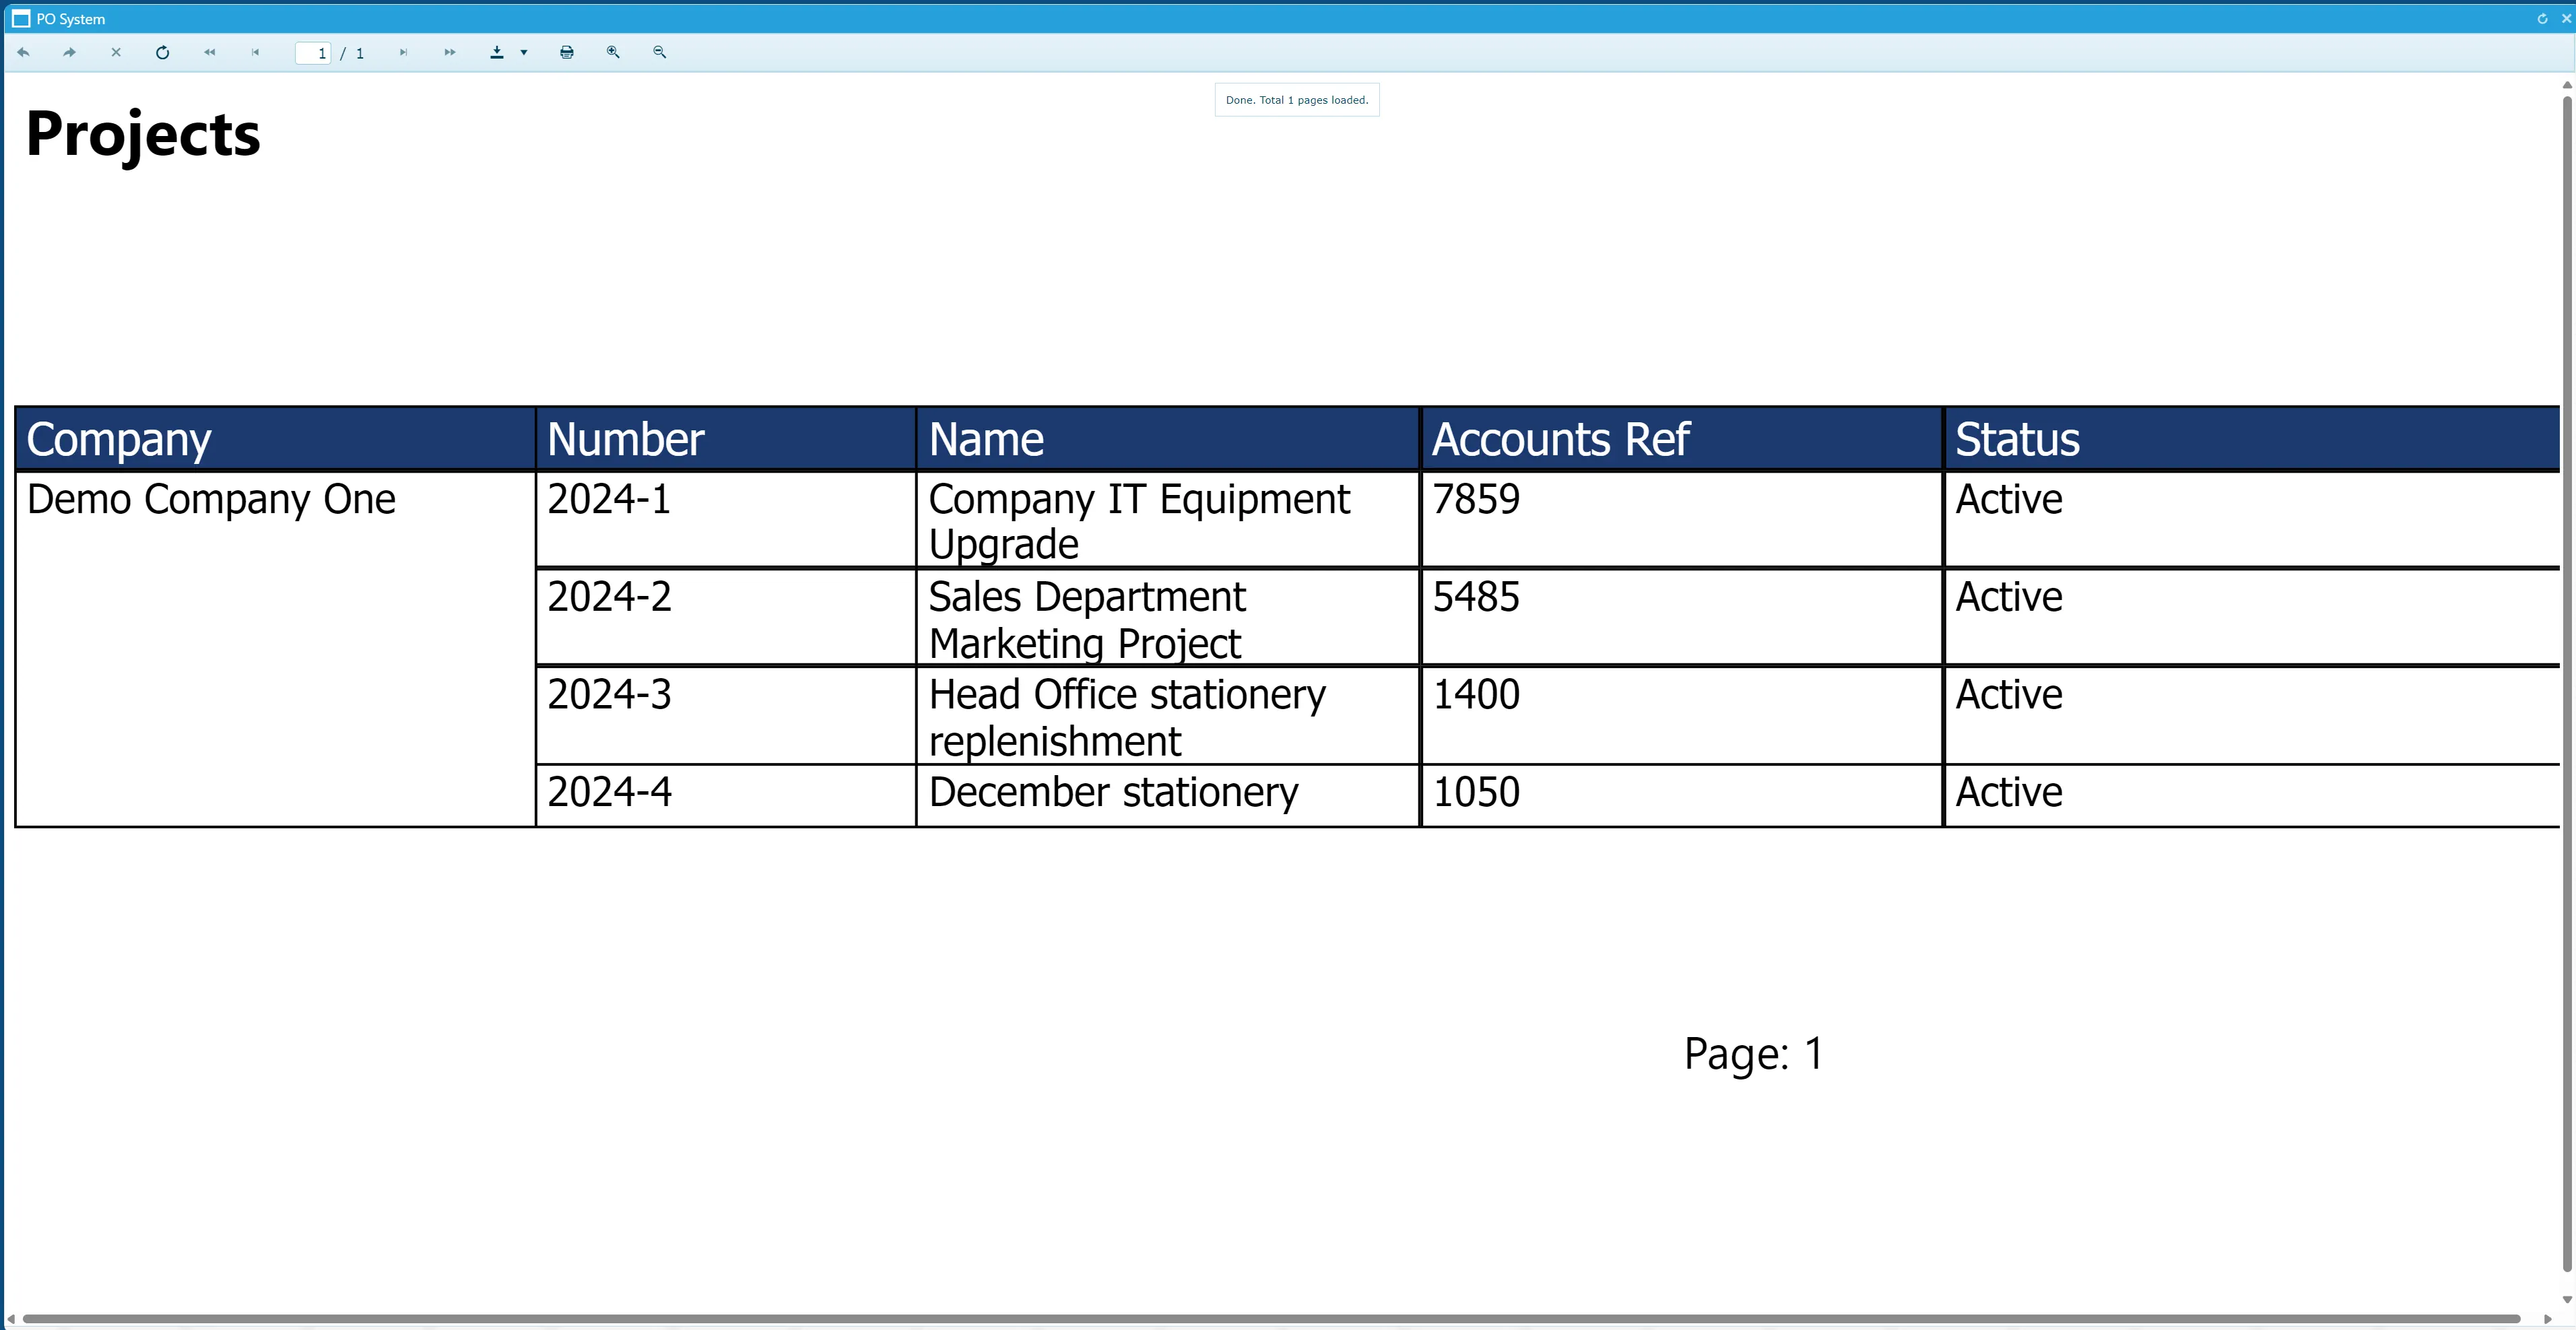The image size is (2576, 1330).
Task: Select project number 2024-1
Action: (x=726, y=519)
